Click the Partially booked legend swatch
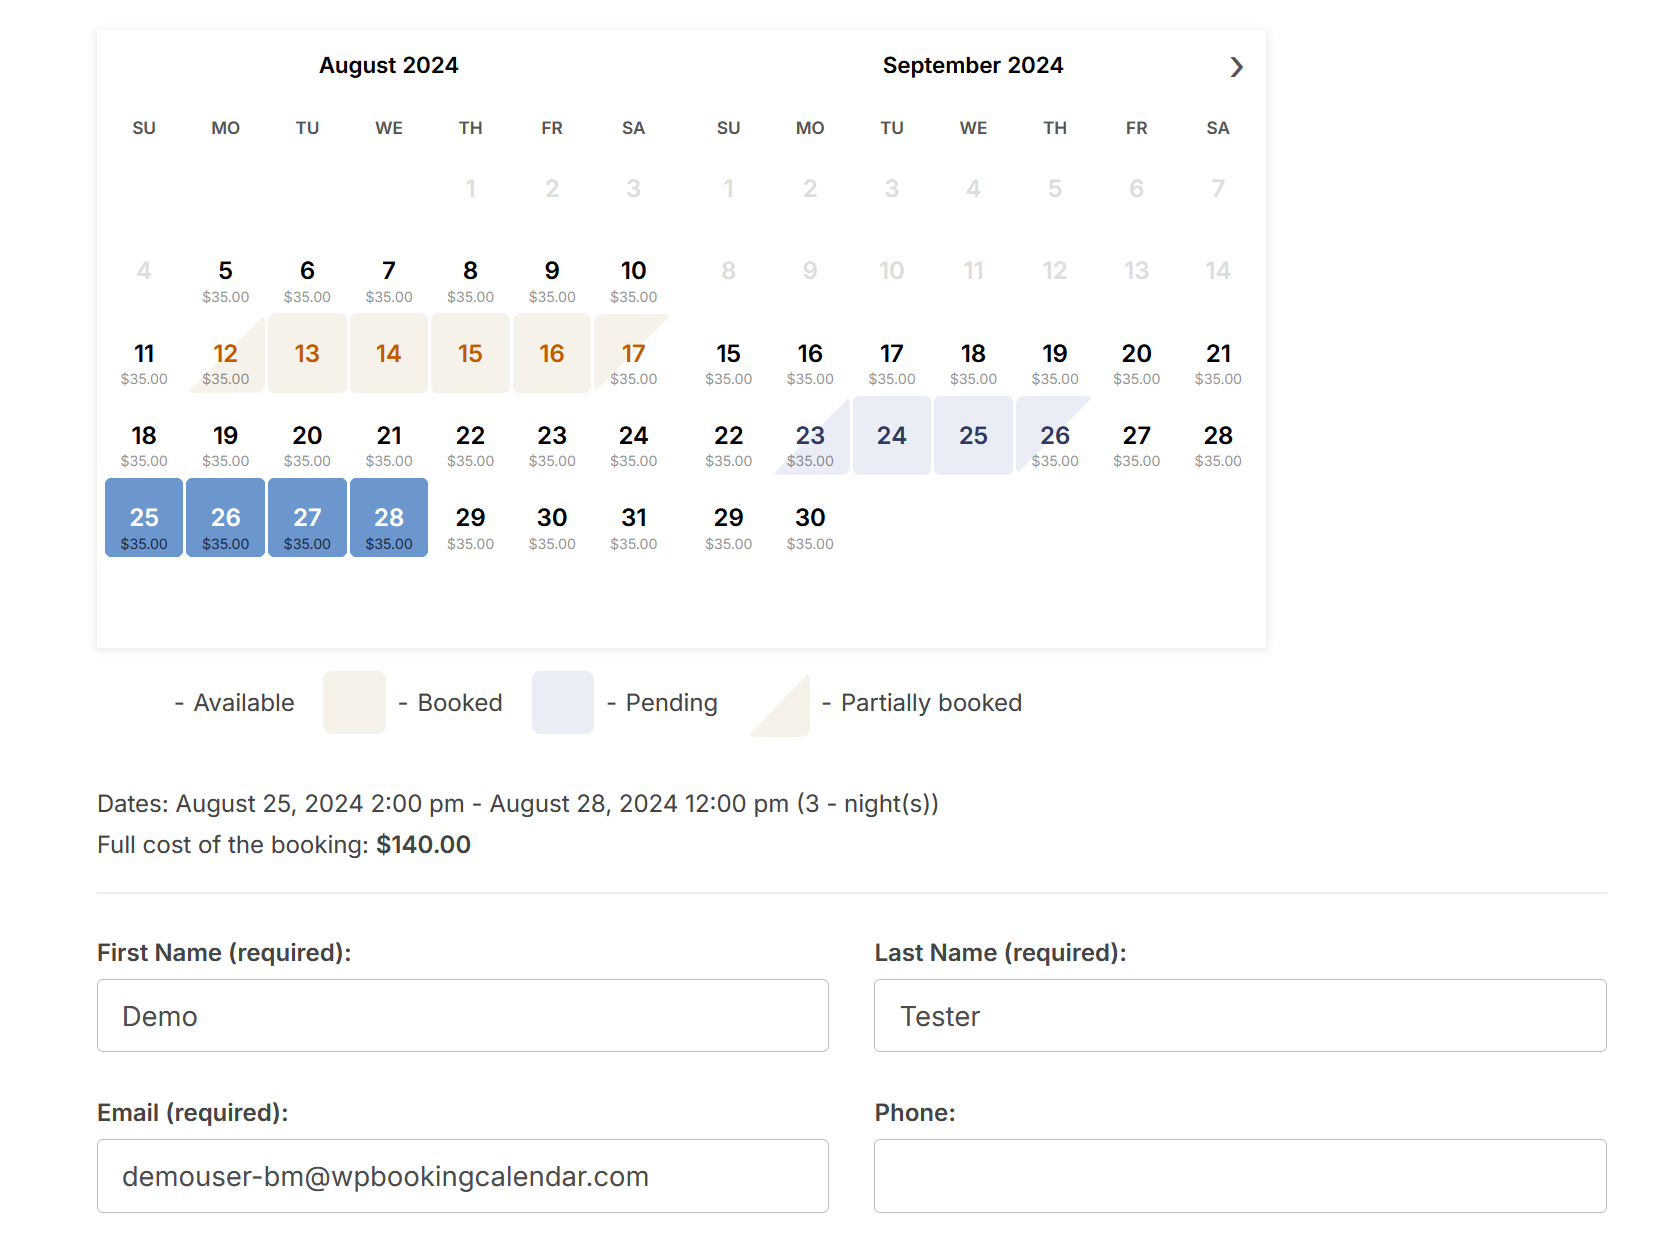The image size is (1680, 1240). pos(779,703)
